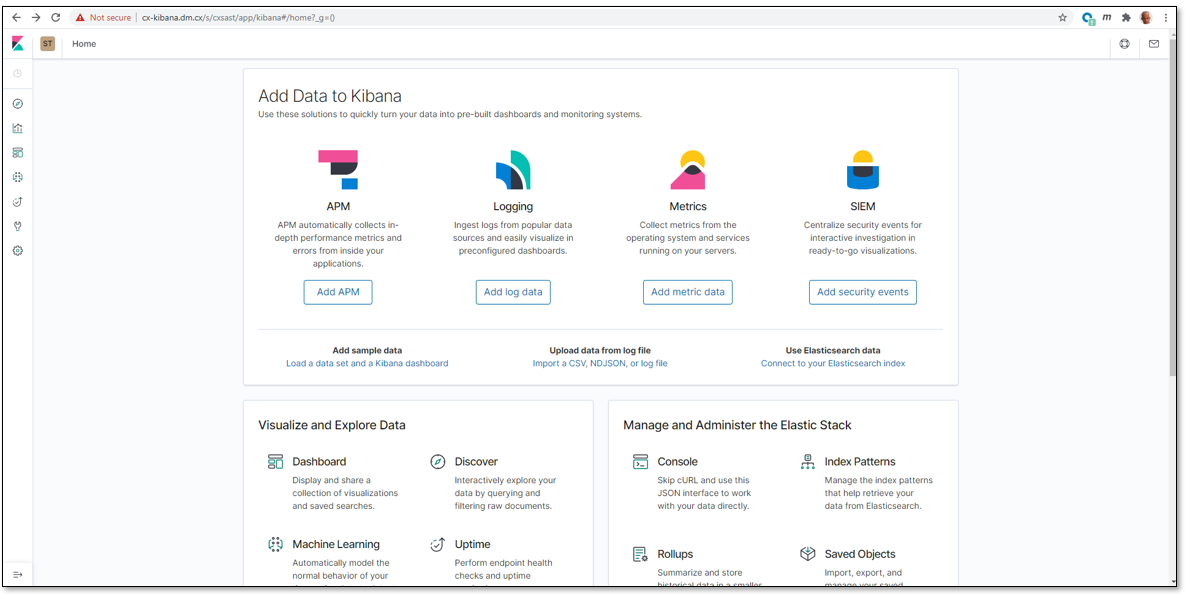Bookmark this page with the star icon
1185x594 pixels.
pos(1063,17)
